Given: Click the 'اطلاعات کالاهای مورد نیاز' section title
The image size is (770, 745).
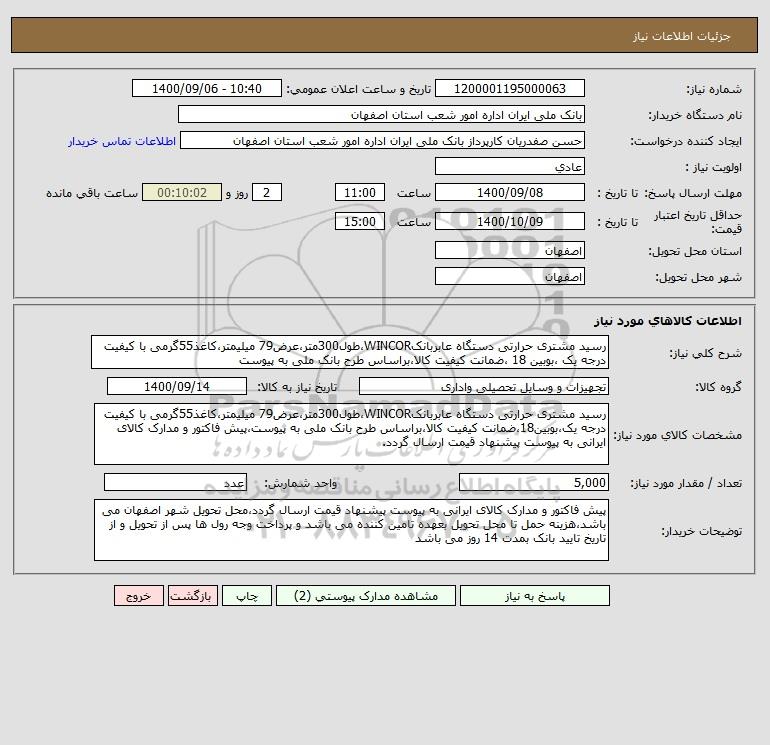Looking at the screenshot, I should [668, 321].
